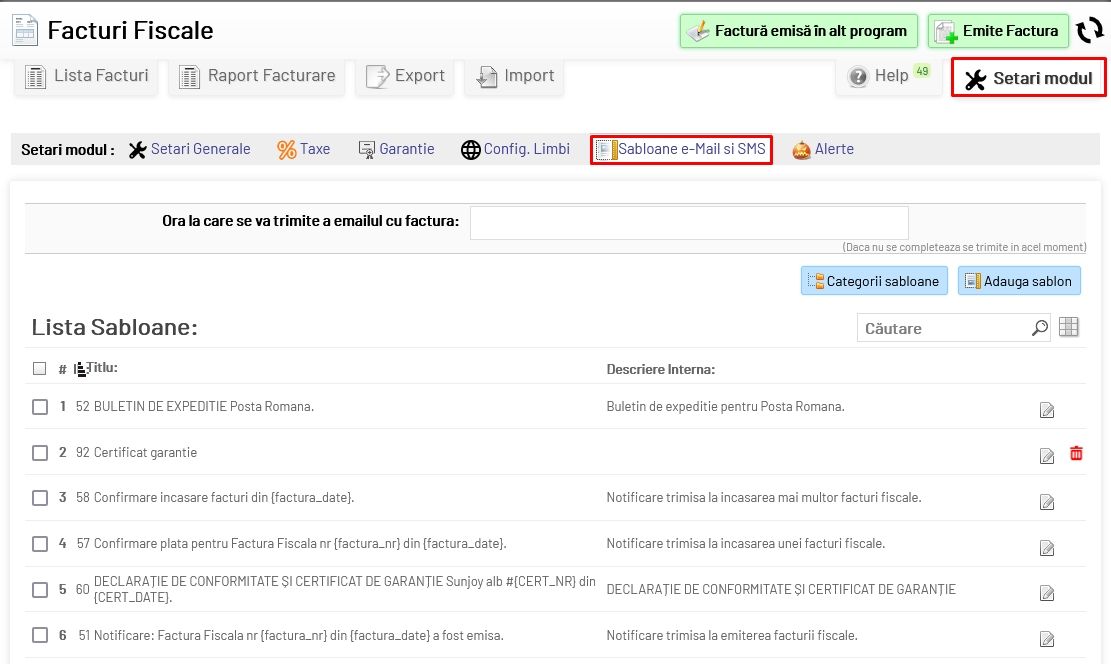The height and width of the screenshot is (664, 1111).
Task: Toggle checkbox for row 5 DECLARAȚIE DE CONFORMITATE
Action: click(40, 590)
